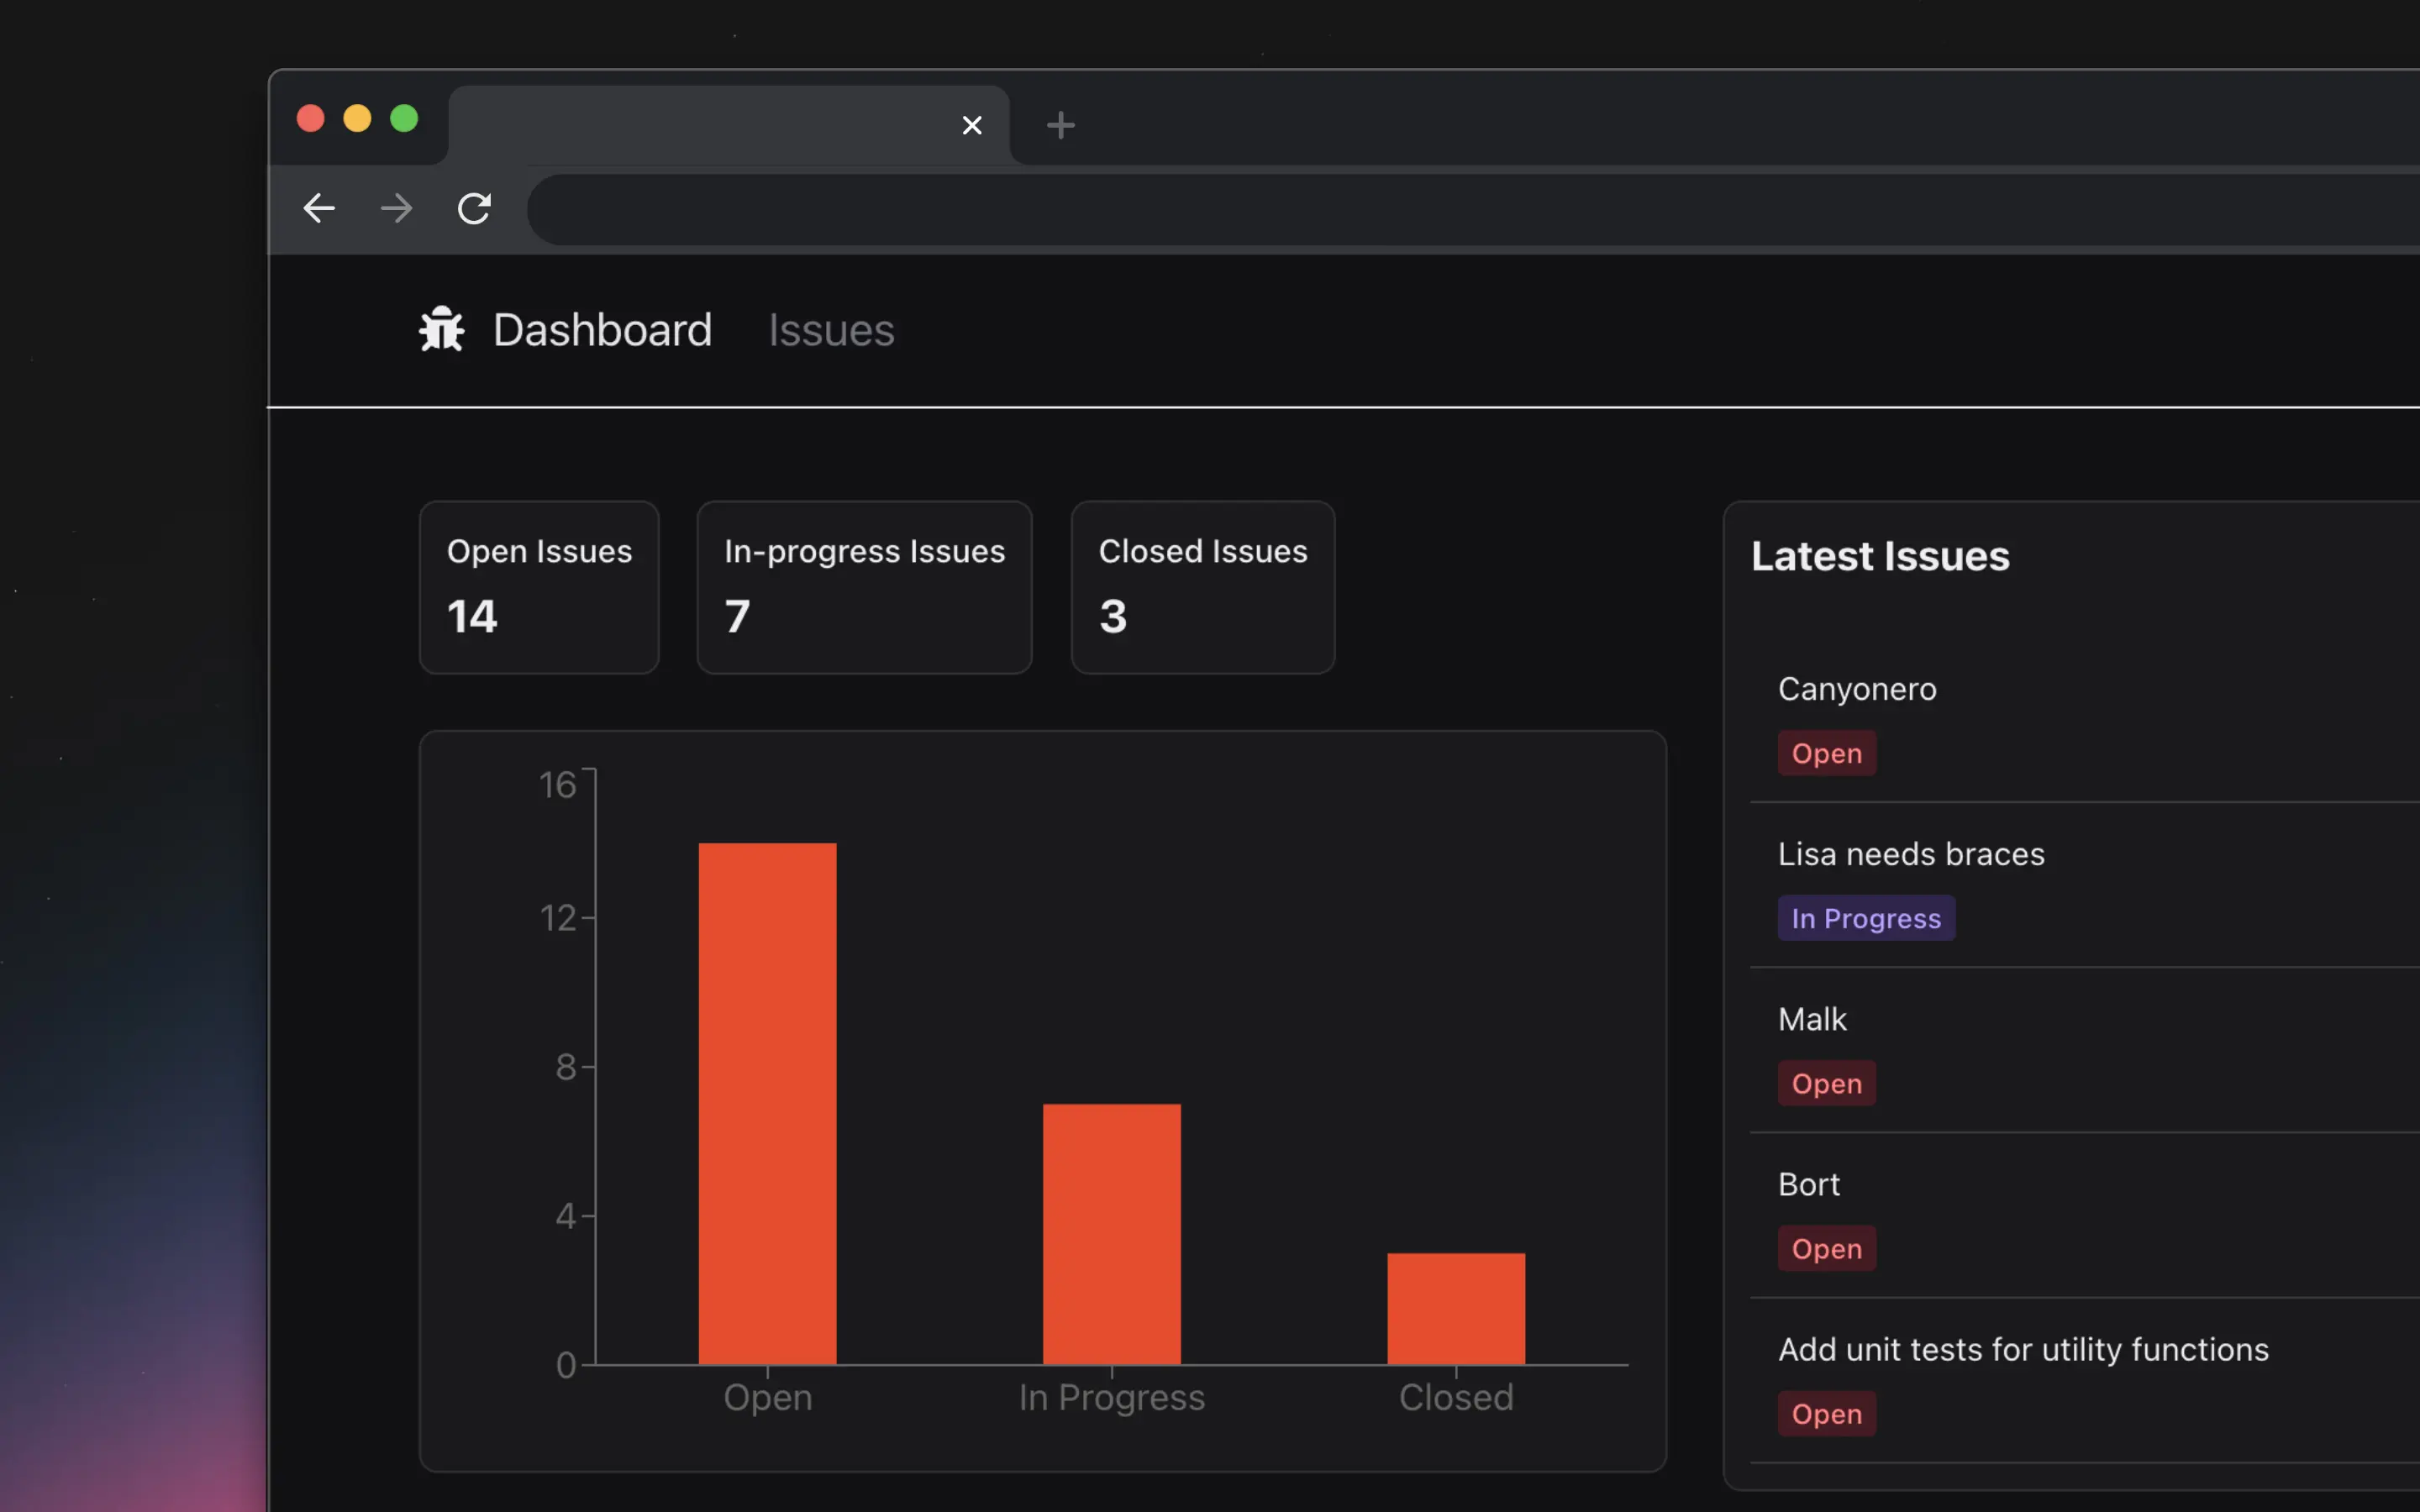
Task: Click the In Progress badge under Lisa needs braces
Action: [1866, 917]
